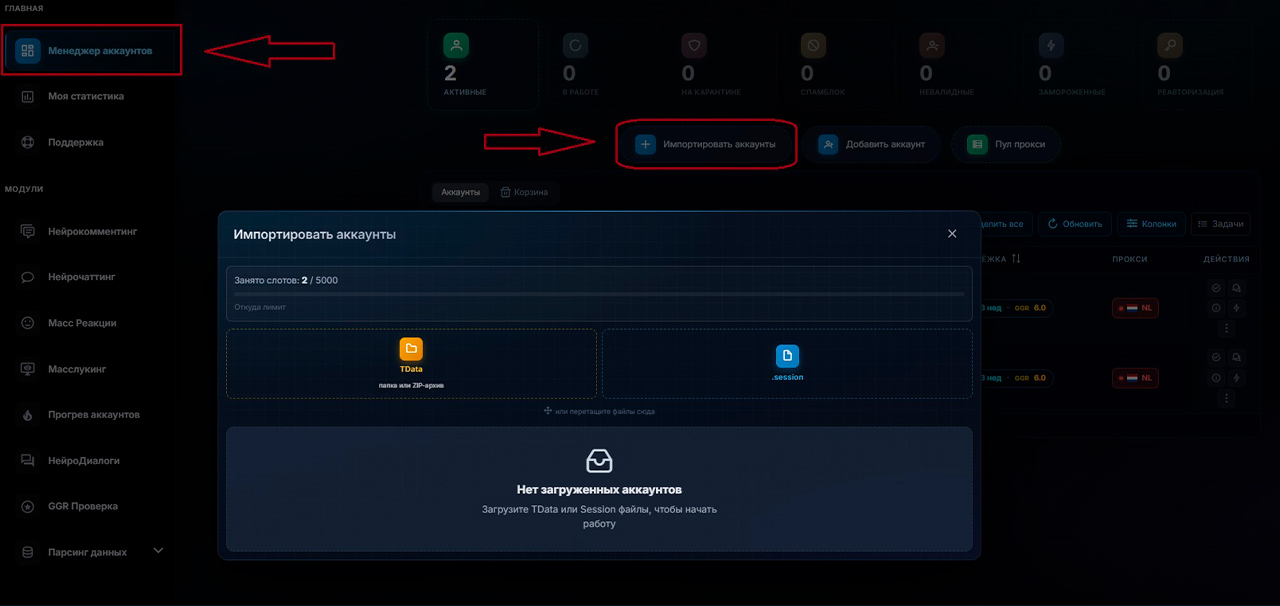Click the Обновить refresh button
The image size is (1280, 606).
tap(1075, 224)
